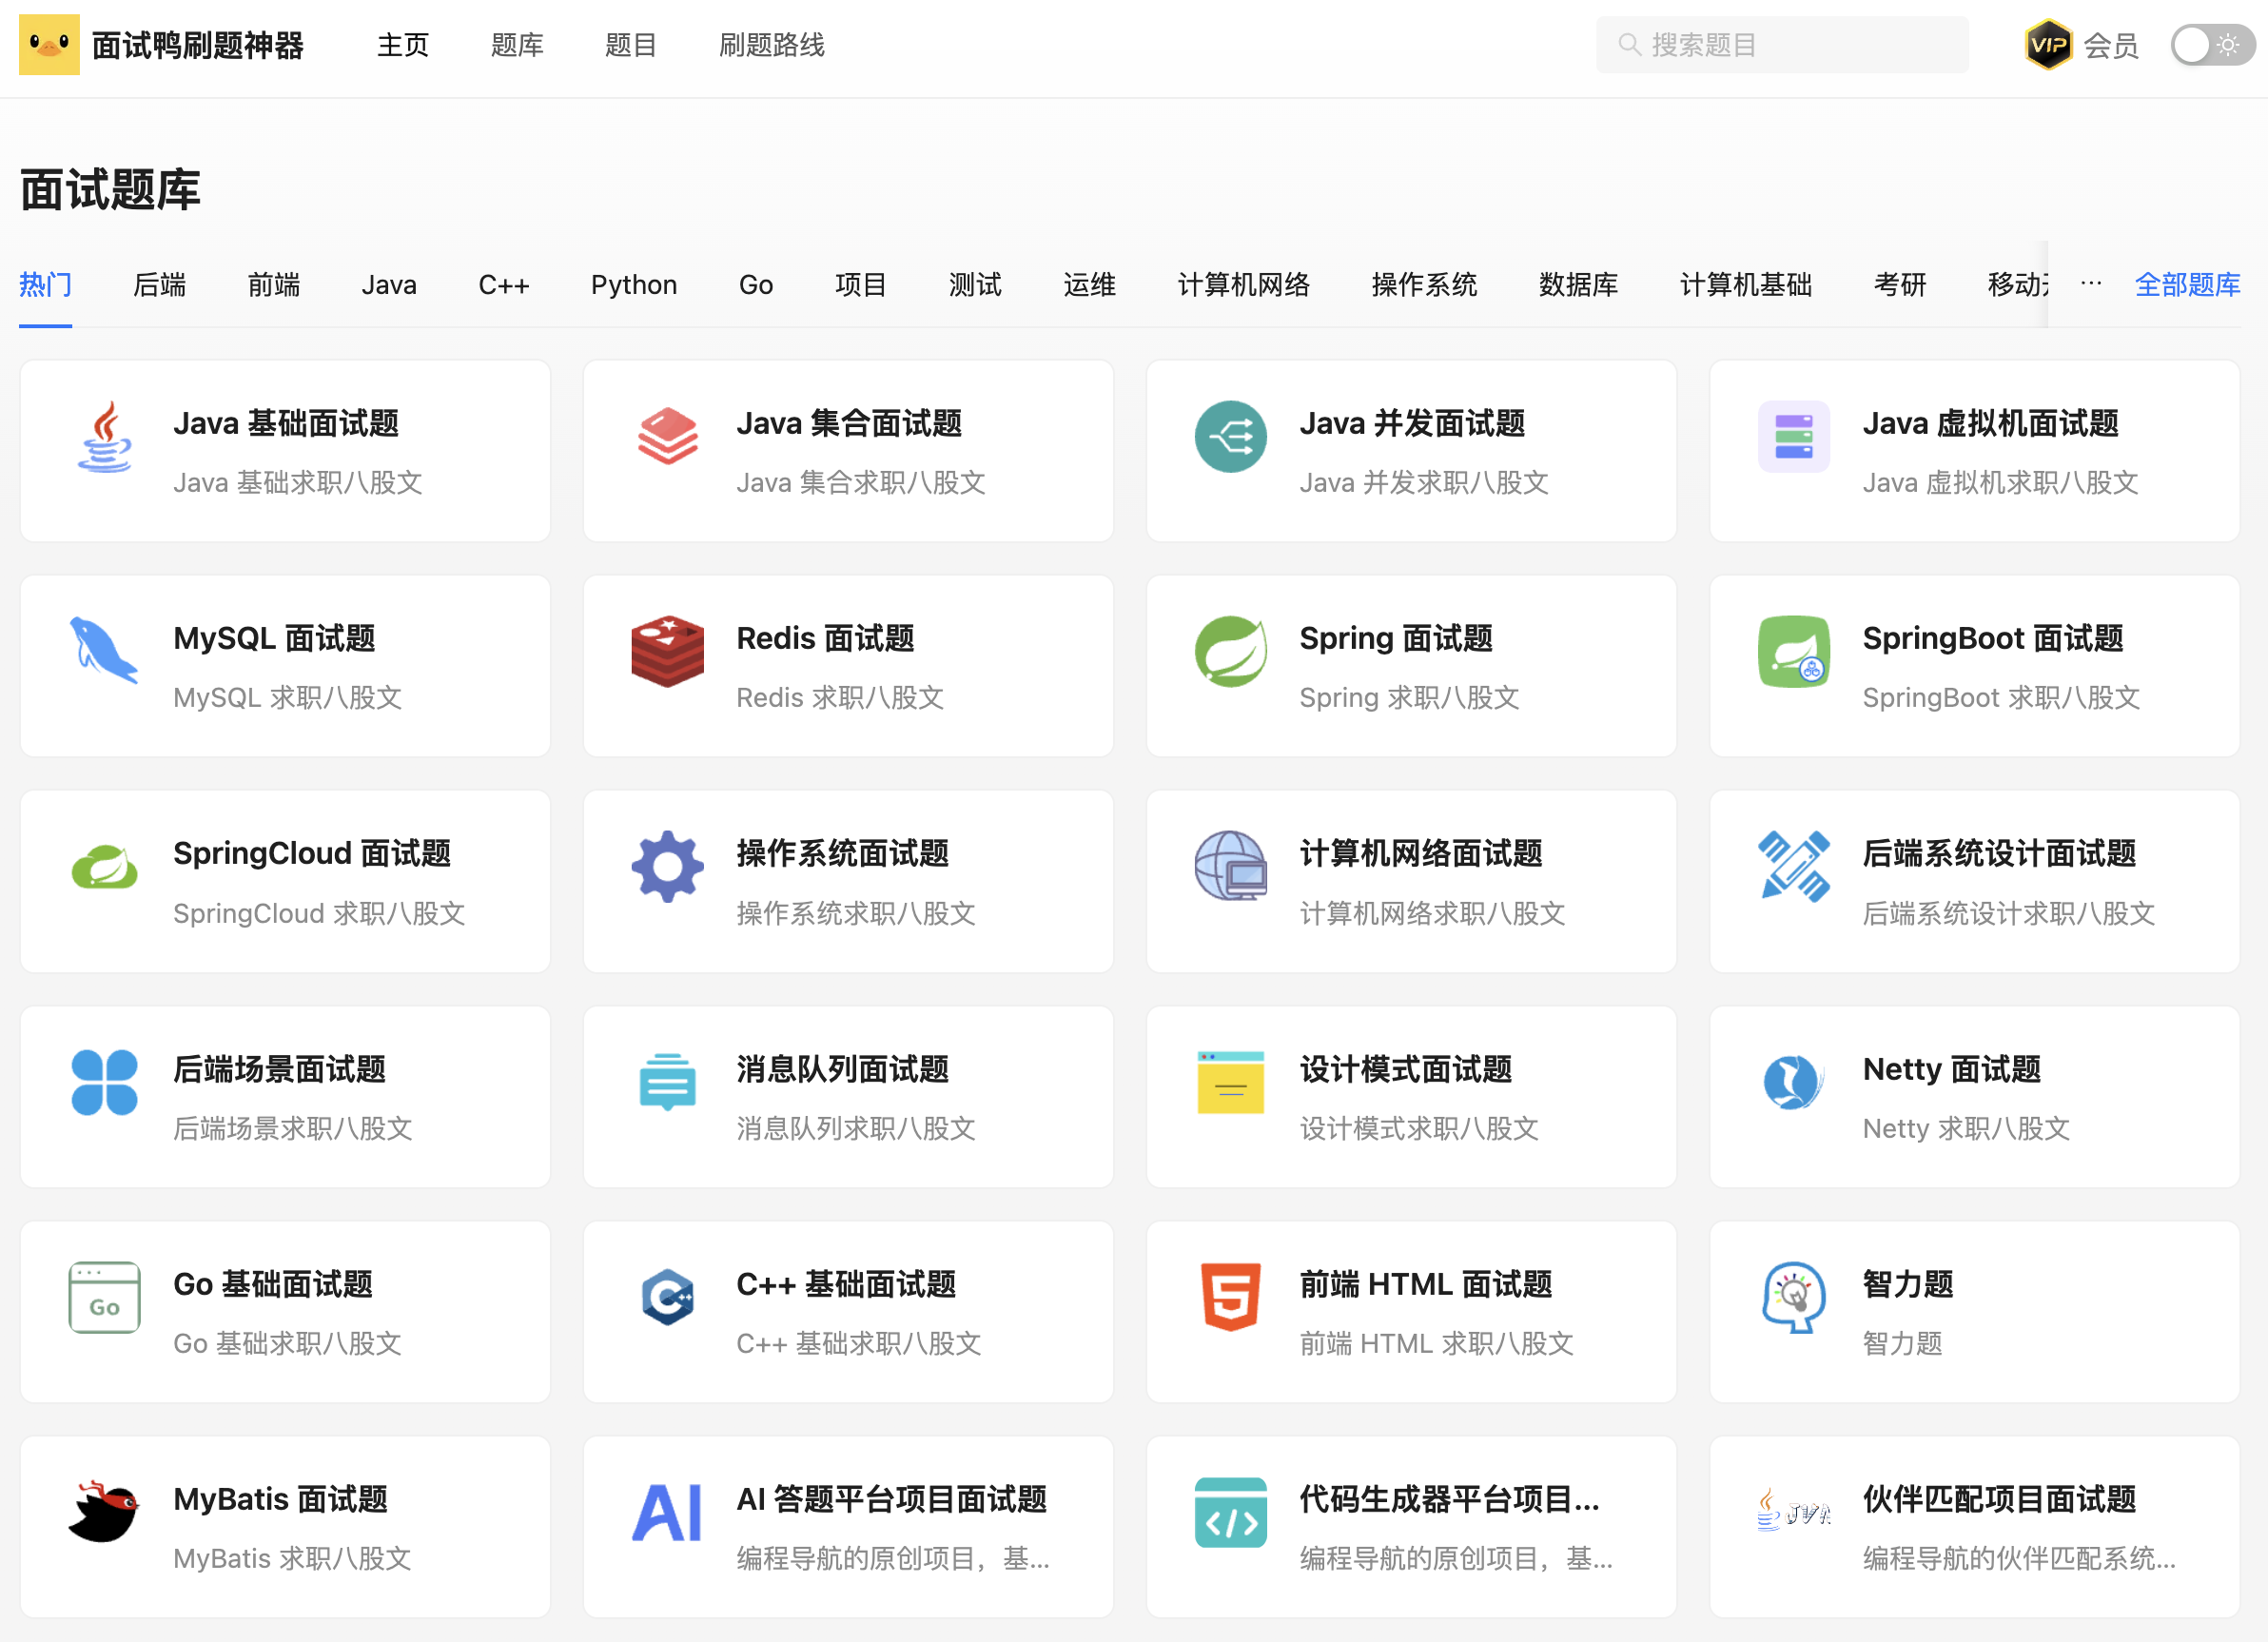
Task: Focus the 搜索题目 search field
Action: 1782,45
